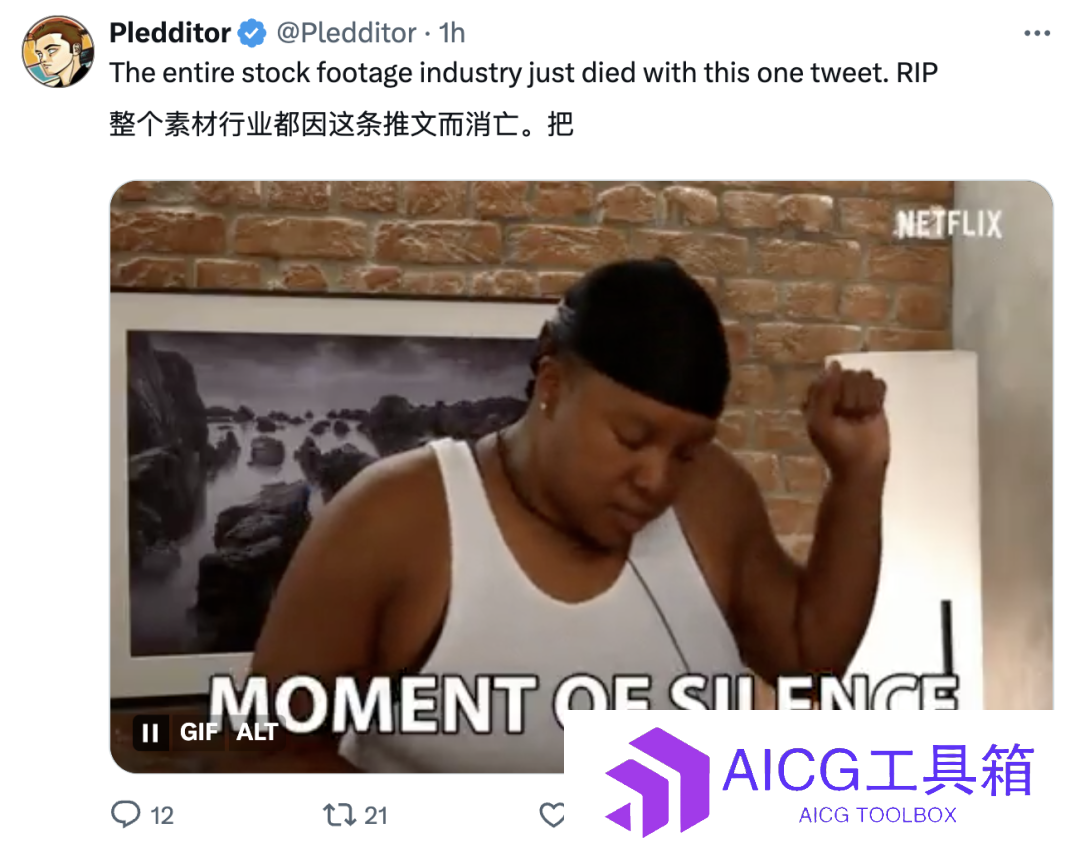Click the Pledditor display name
The image size is (1080, 848).
click(x=170, y=32)
